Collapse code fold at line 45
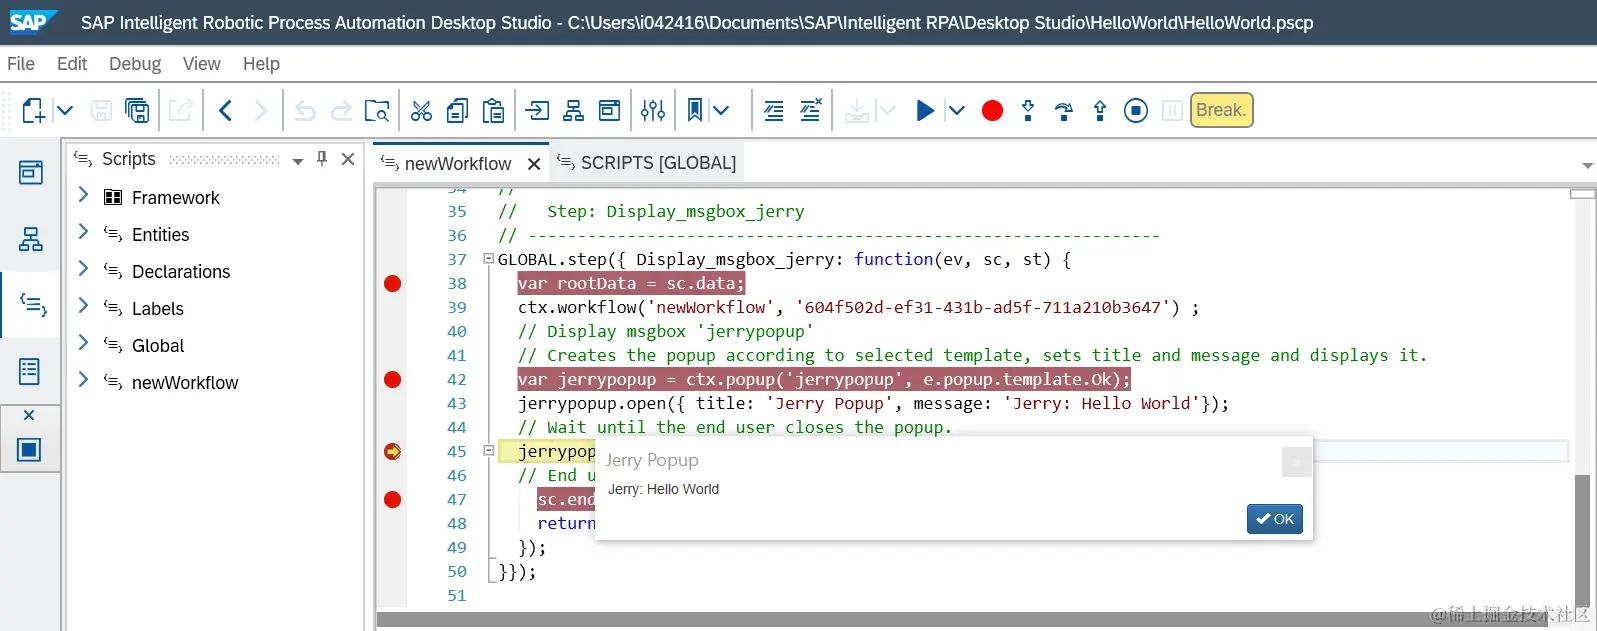Image resolution: width=1597 pixels, height=631 pixels. click(488, 451)
